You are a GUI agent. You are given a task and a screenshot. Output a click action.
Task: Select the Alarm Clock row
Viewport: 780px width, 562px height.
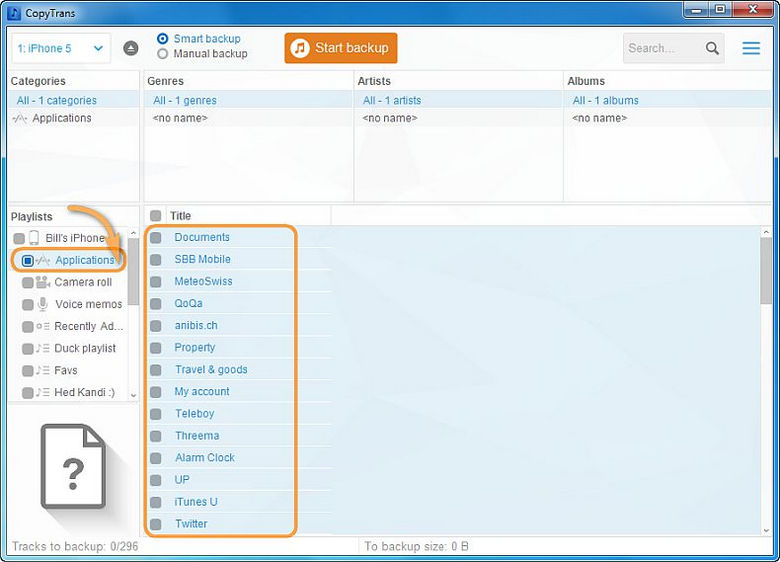pyautogui.click(x=238, y=458)
